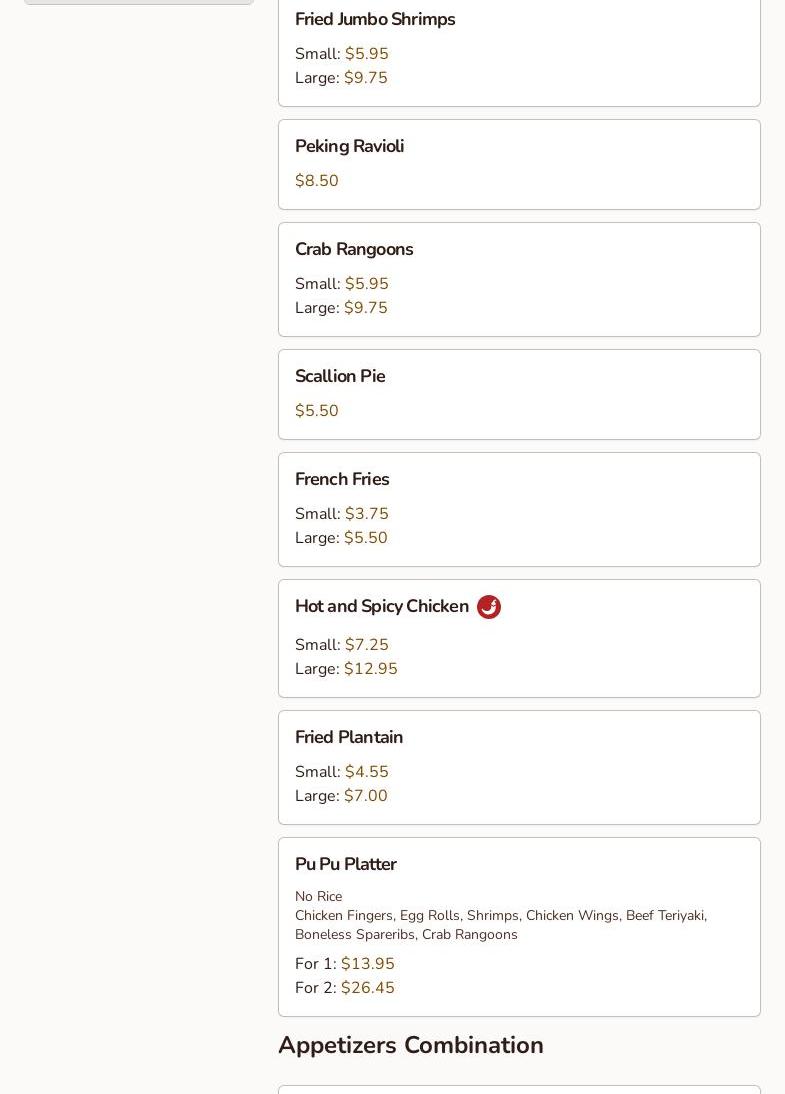Choose small Fried Jumbo Shrimps $5.95 price
Viewport: 785px width, 1094px height.
[366, 54]
